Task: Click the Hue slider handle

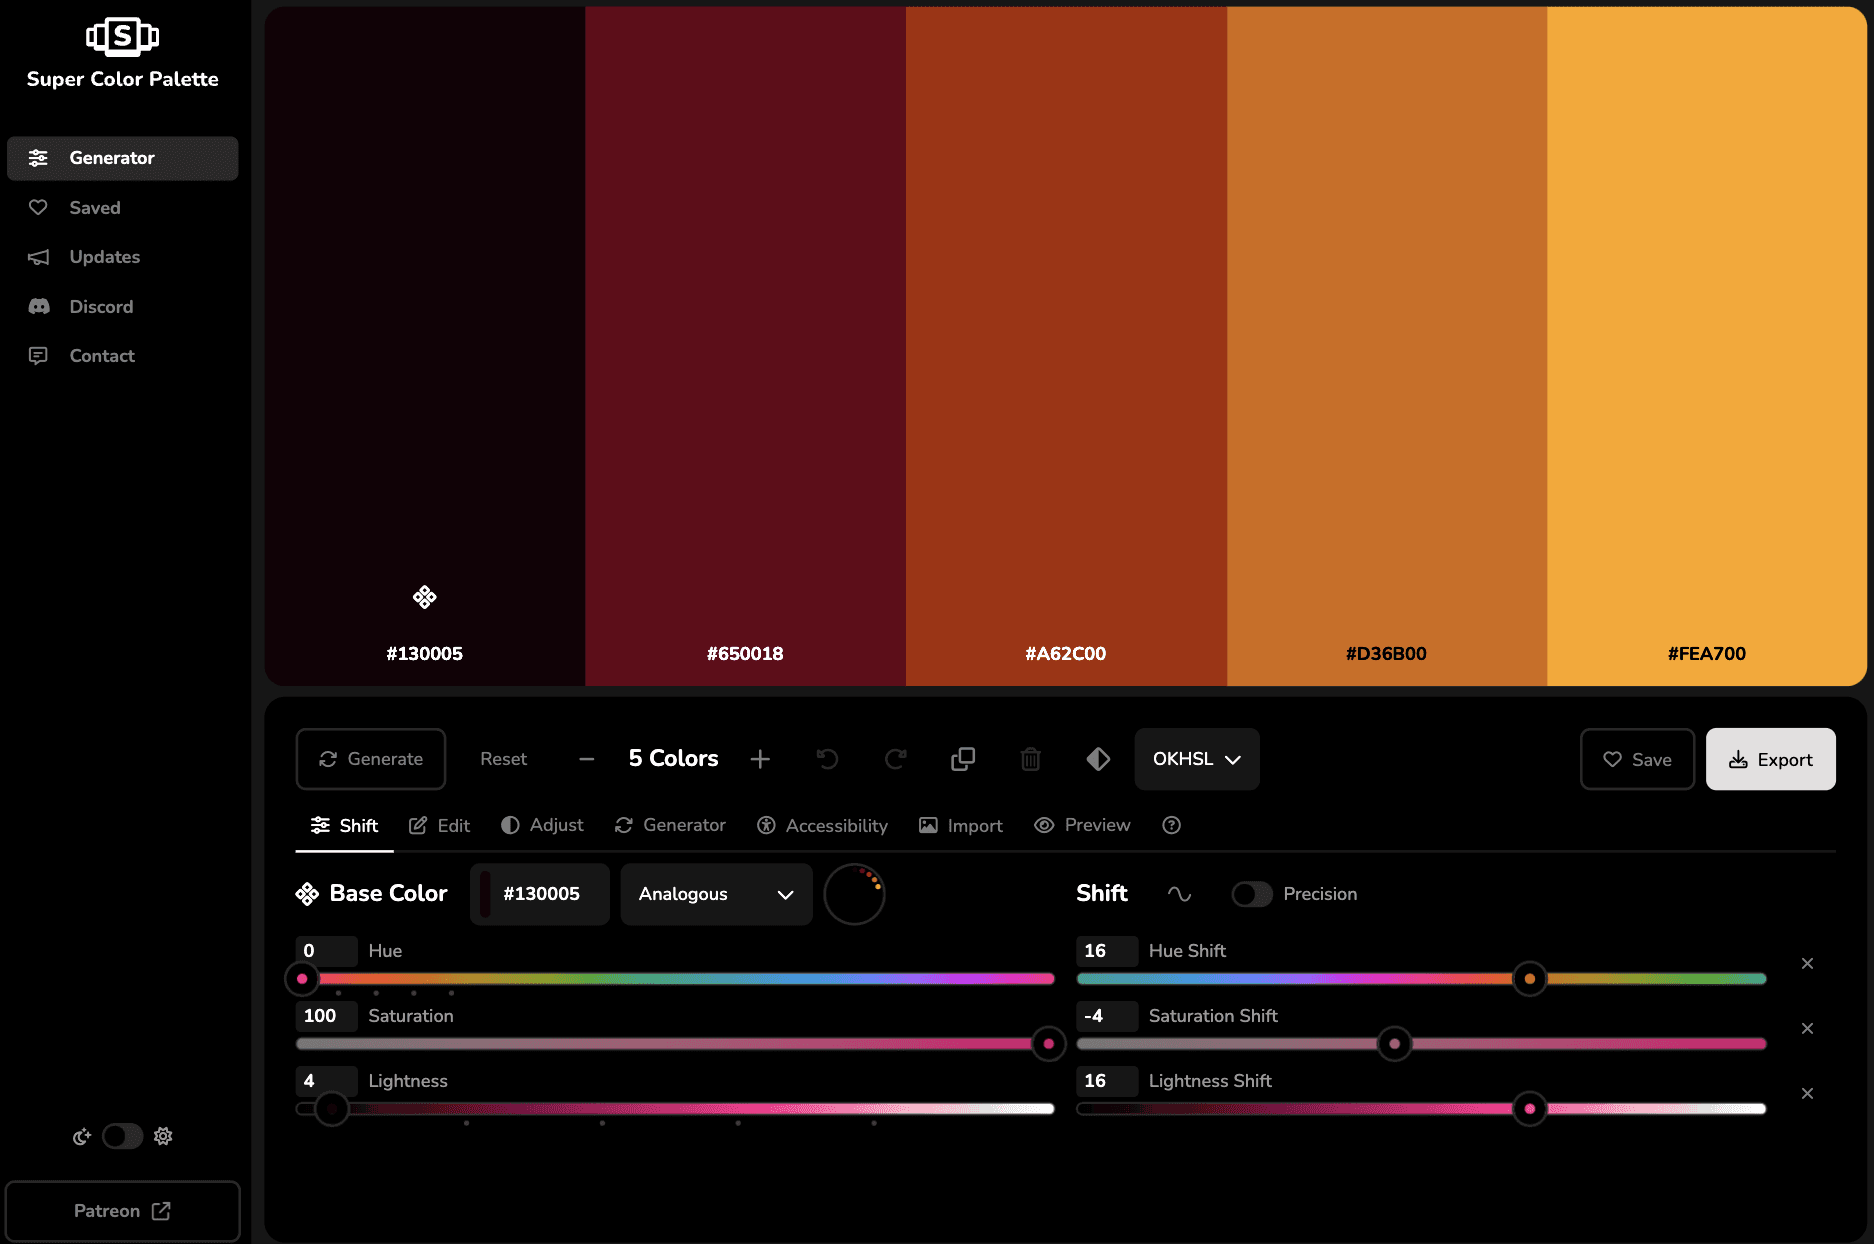Action: (302, 979)
